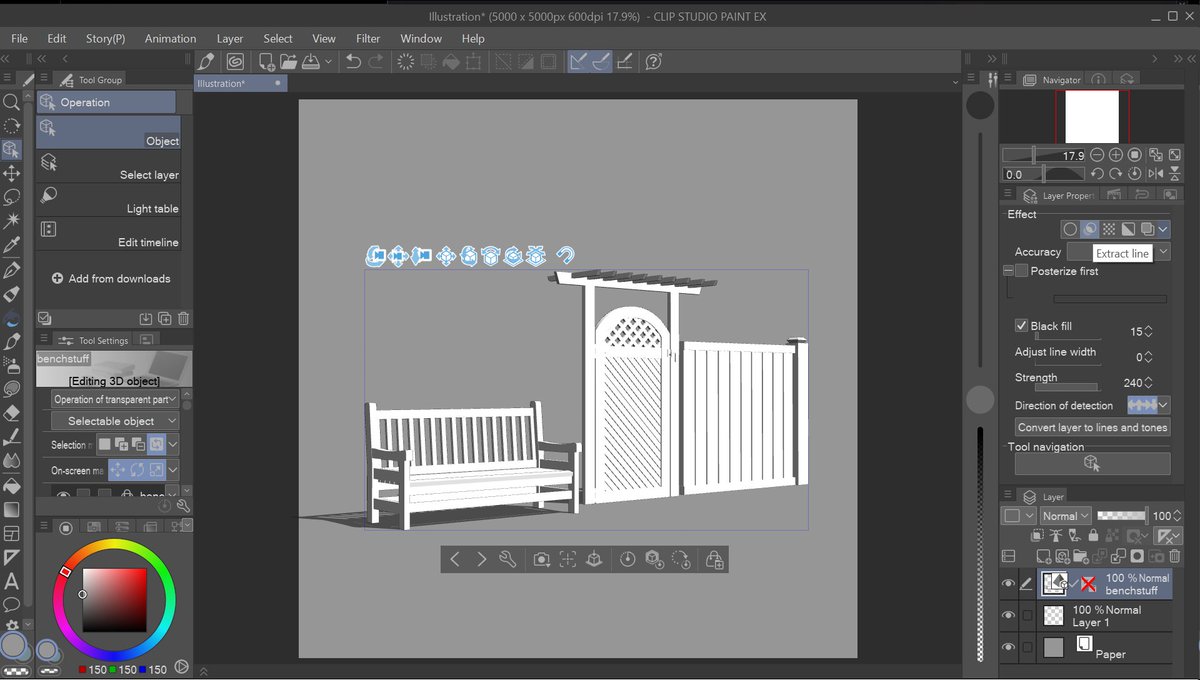Select the Object sub tool

[109, 131]
